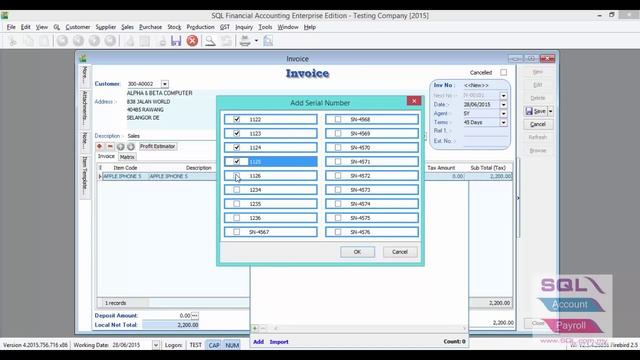640x360 pixels.
Task: Click the Add link in serial panel
Action: pos(258,342)
